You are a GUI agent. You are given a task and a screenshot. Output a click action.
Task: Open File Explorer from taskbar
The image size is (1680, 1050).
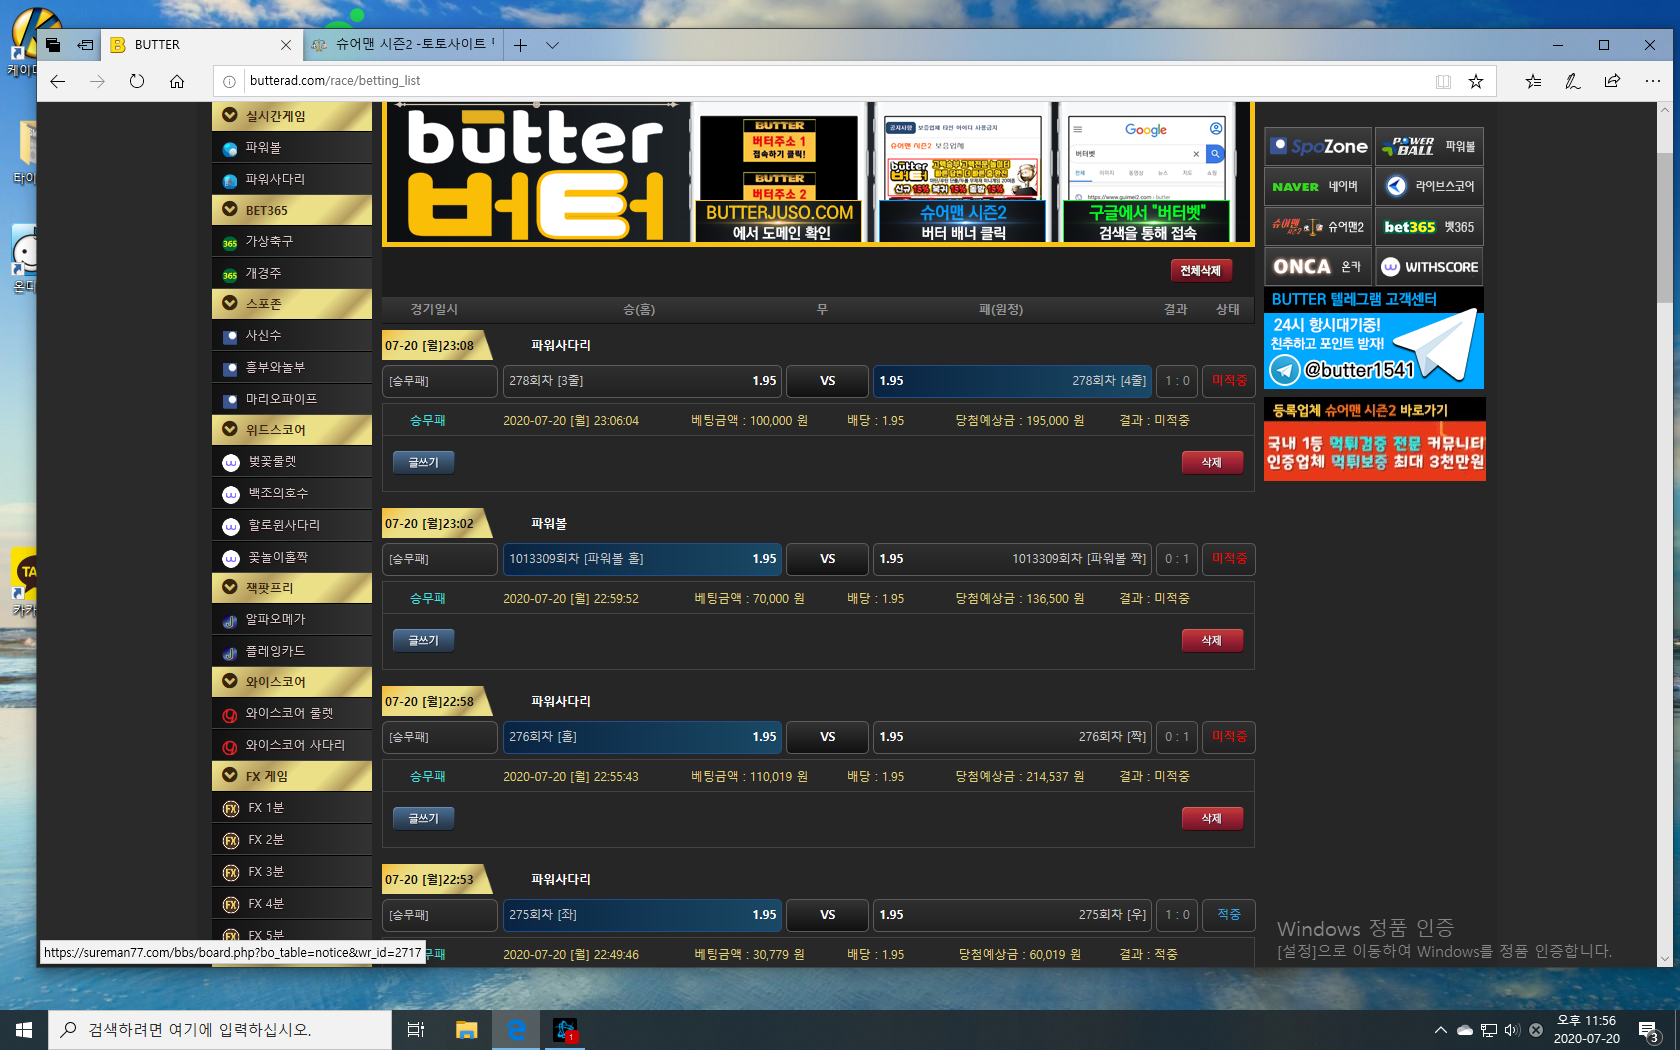click(466, 1029)
